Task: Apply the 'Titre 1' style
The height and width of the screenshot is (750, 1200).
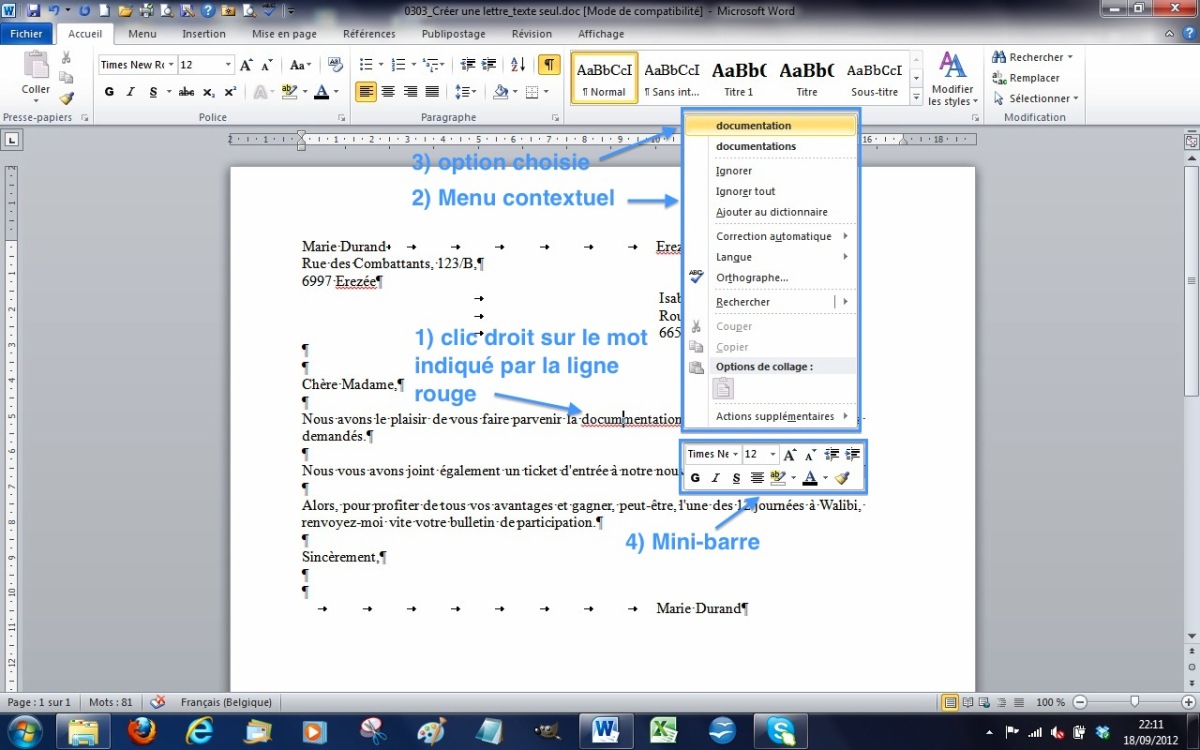Action: [739, 78]
